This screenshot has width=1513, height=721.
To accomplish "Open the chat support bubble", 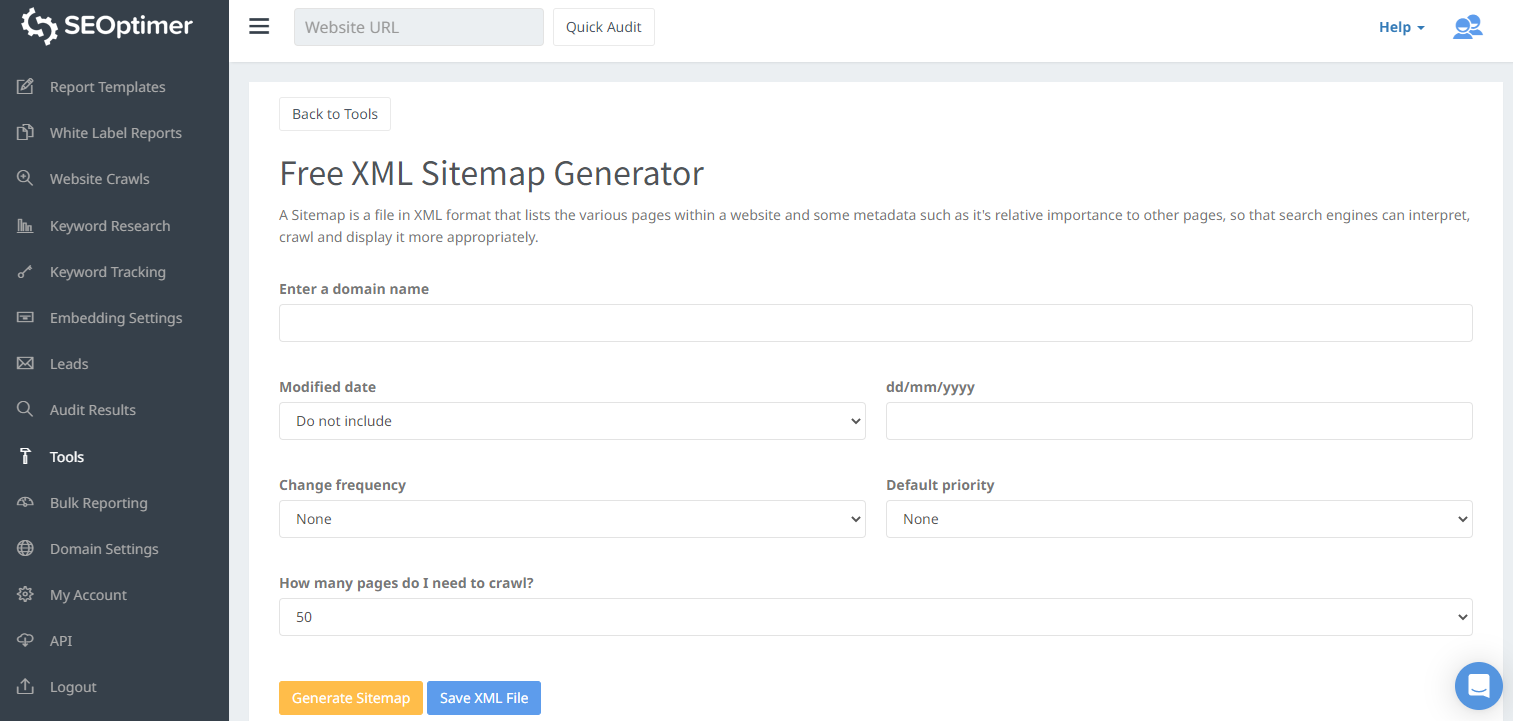I will coord(1479,686).
